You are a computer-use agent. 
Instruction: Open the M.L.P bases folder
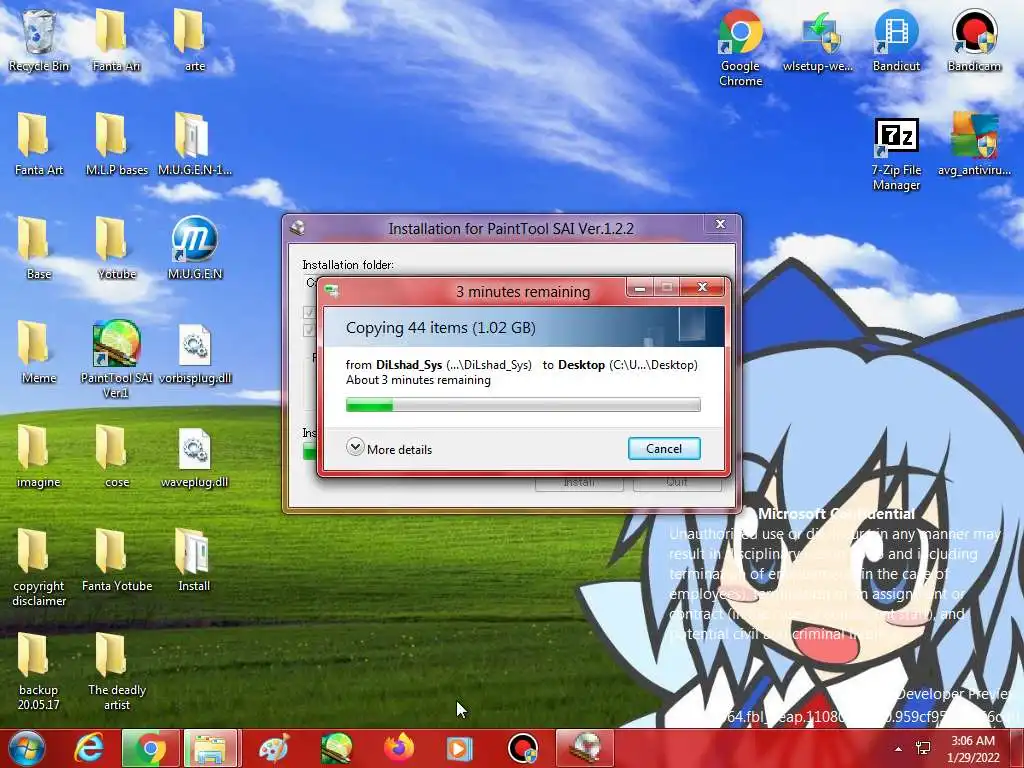click(116, 144)
